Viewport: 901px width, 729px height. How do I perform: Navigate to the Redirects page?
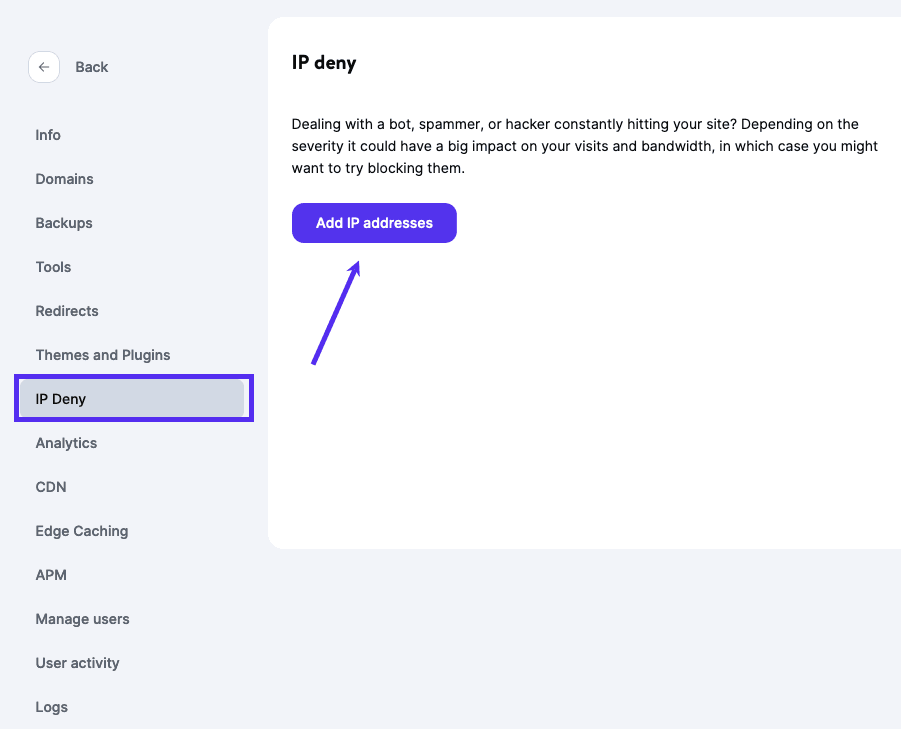coord(67,311)
